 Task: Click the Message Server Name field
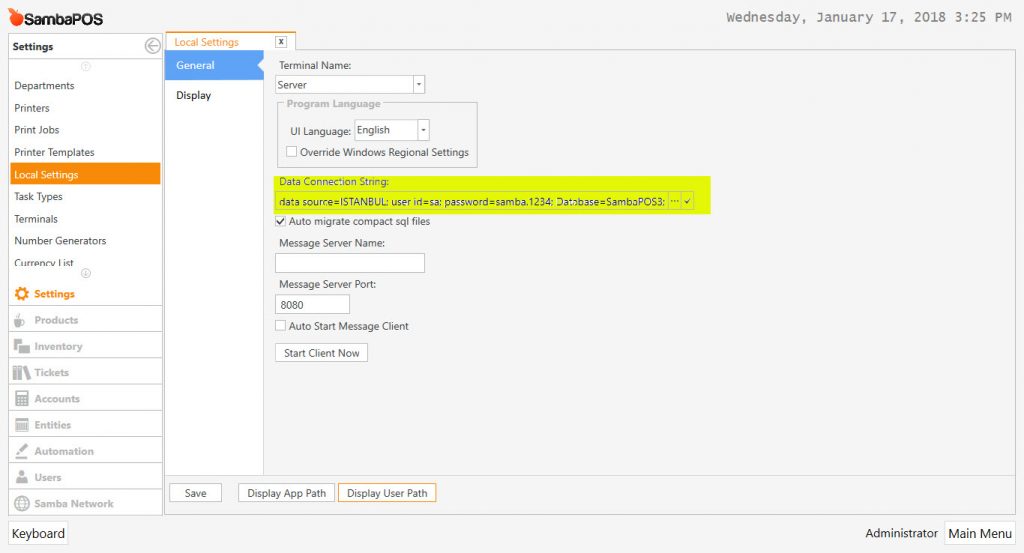click(x=350, y=263)
